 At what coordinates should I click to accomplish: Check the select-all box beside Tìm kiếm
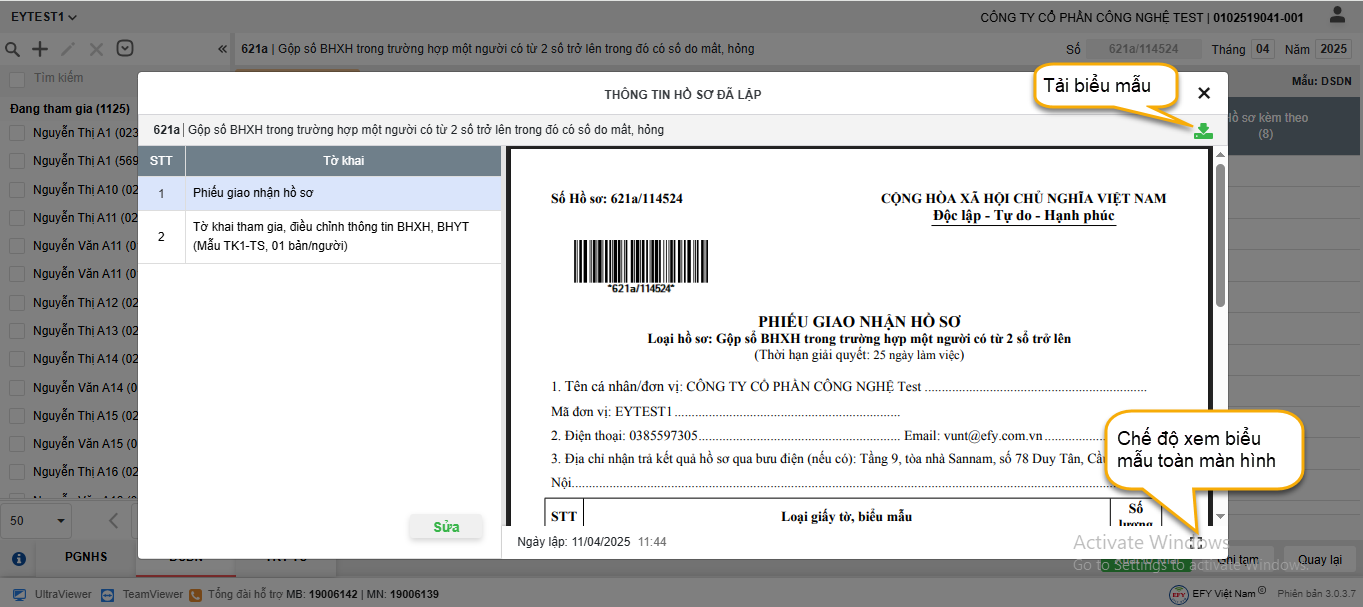coord(17,79)
